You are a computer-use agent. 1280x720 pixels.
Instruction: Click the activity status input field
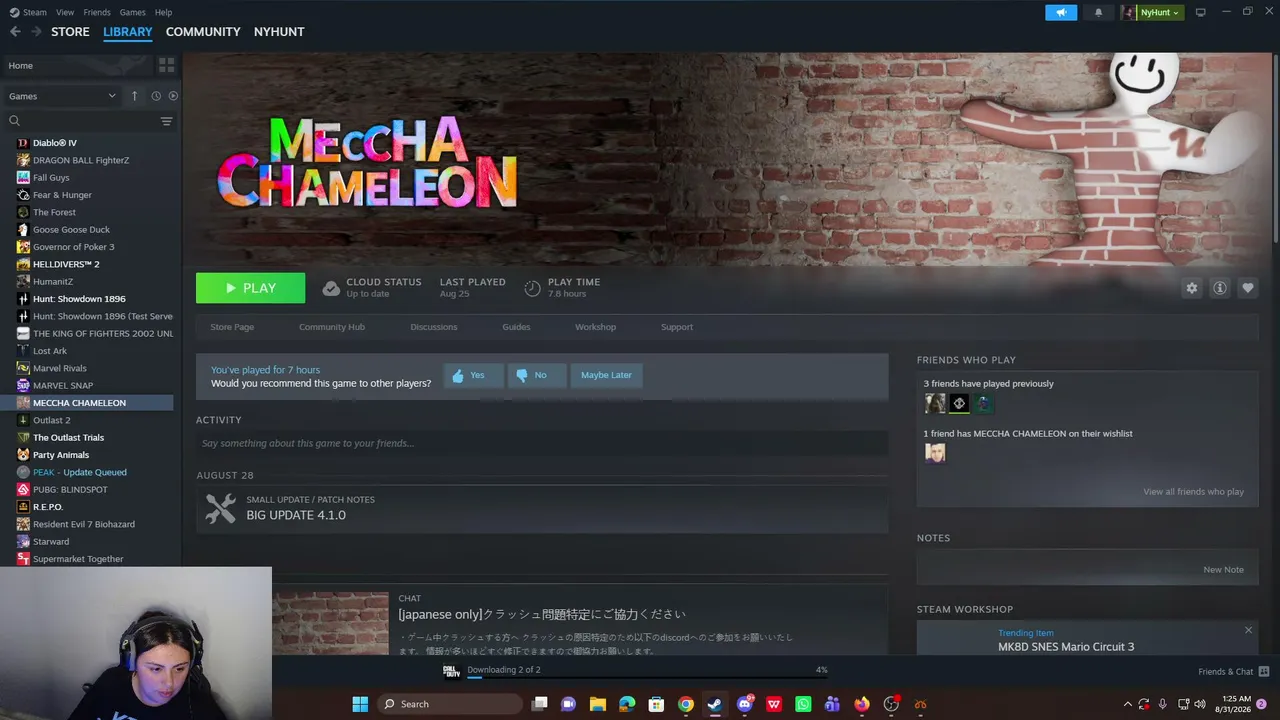tap(542, 443)
